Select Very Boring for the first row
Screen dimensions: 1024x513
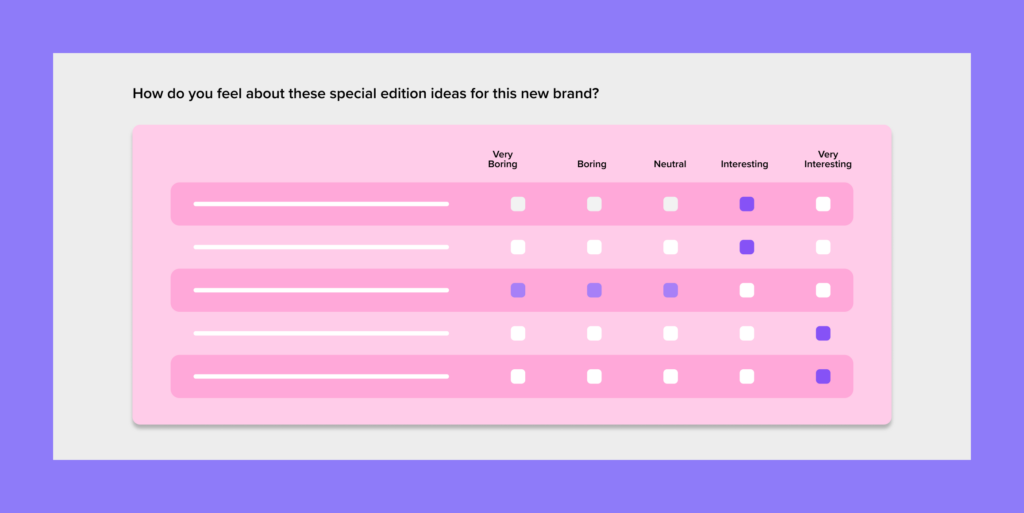518,204
